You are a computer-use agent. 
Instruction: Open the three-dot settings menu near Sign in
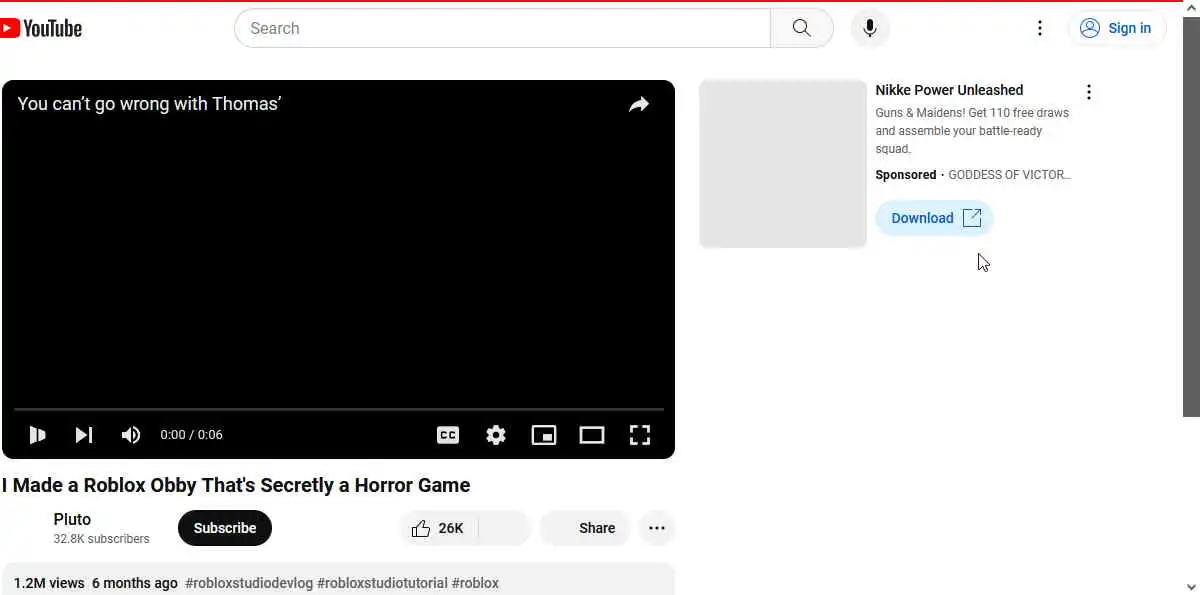click(1040, 28)
